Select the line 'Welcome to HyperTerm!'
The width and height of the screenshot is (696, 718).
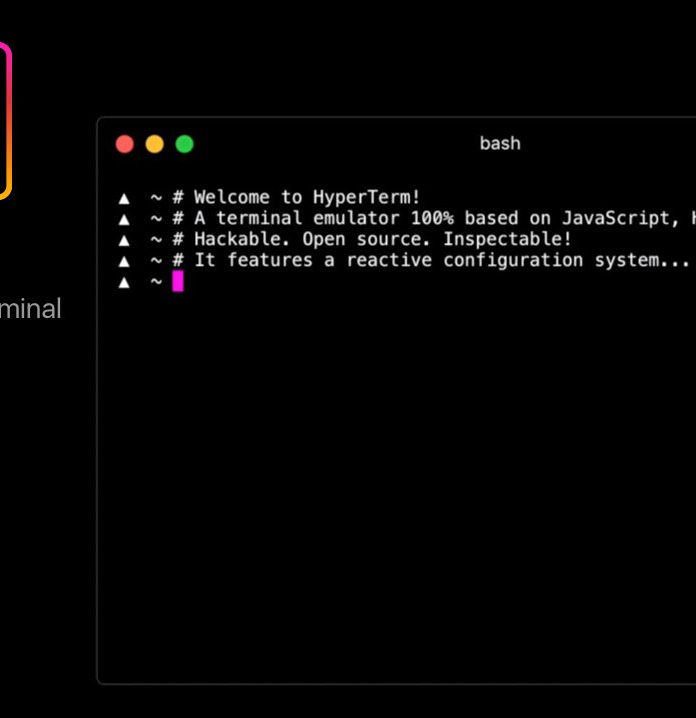[307, 197]
